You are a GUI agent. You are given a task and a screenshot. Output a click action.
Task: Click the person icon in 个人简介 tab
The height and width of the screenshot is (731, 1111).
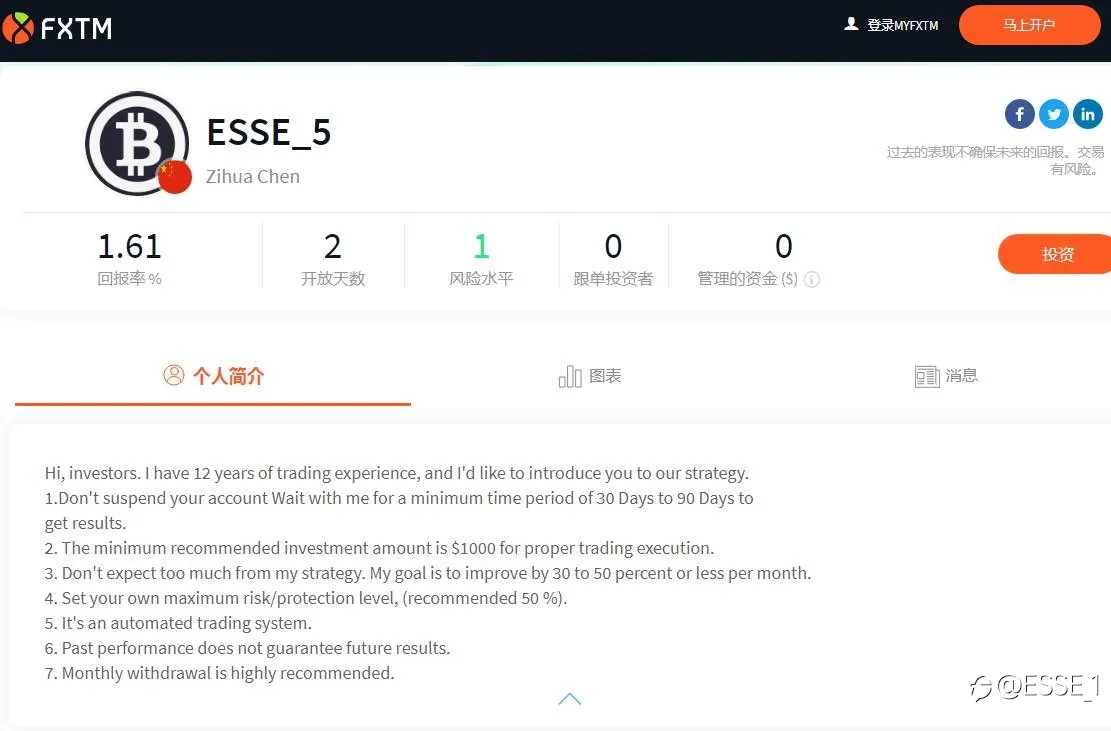tap(174, 375)
